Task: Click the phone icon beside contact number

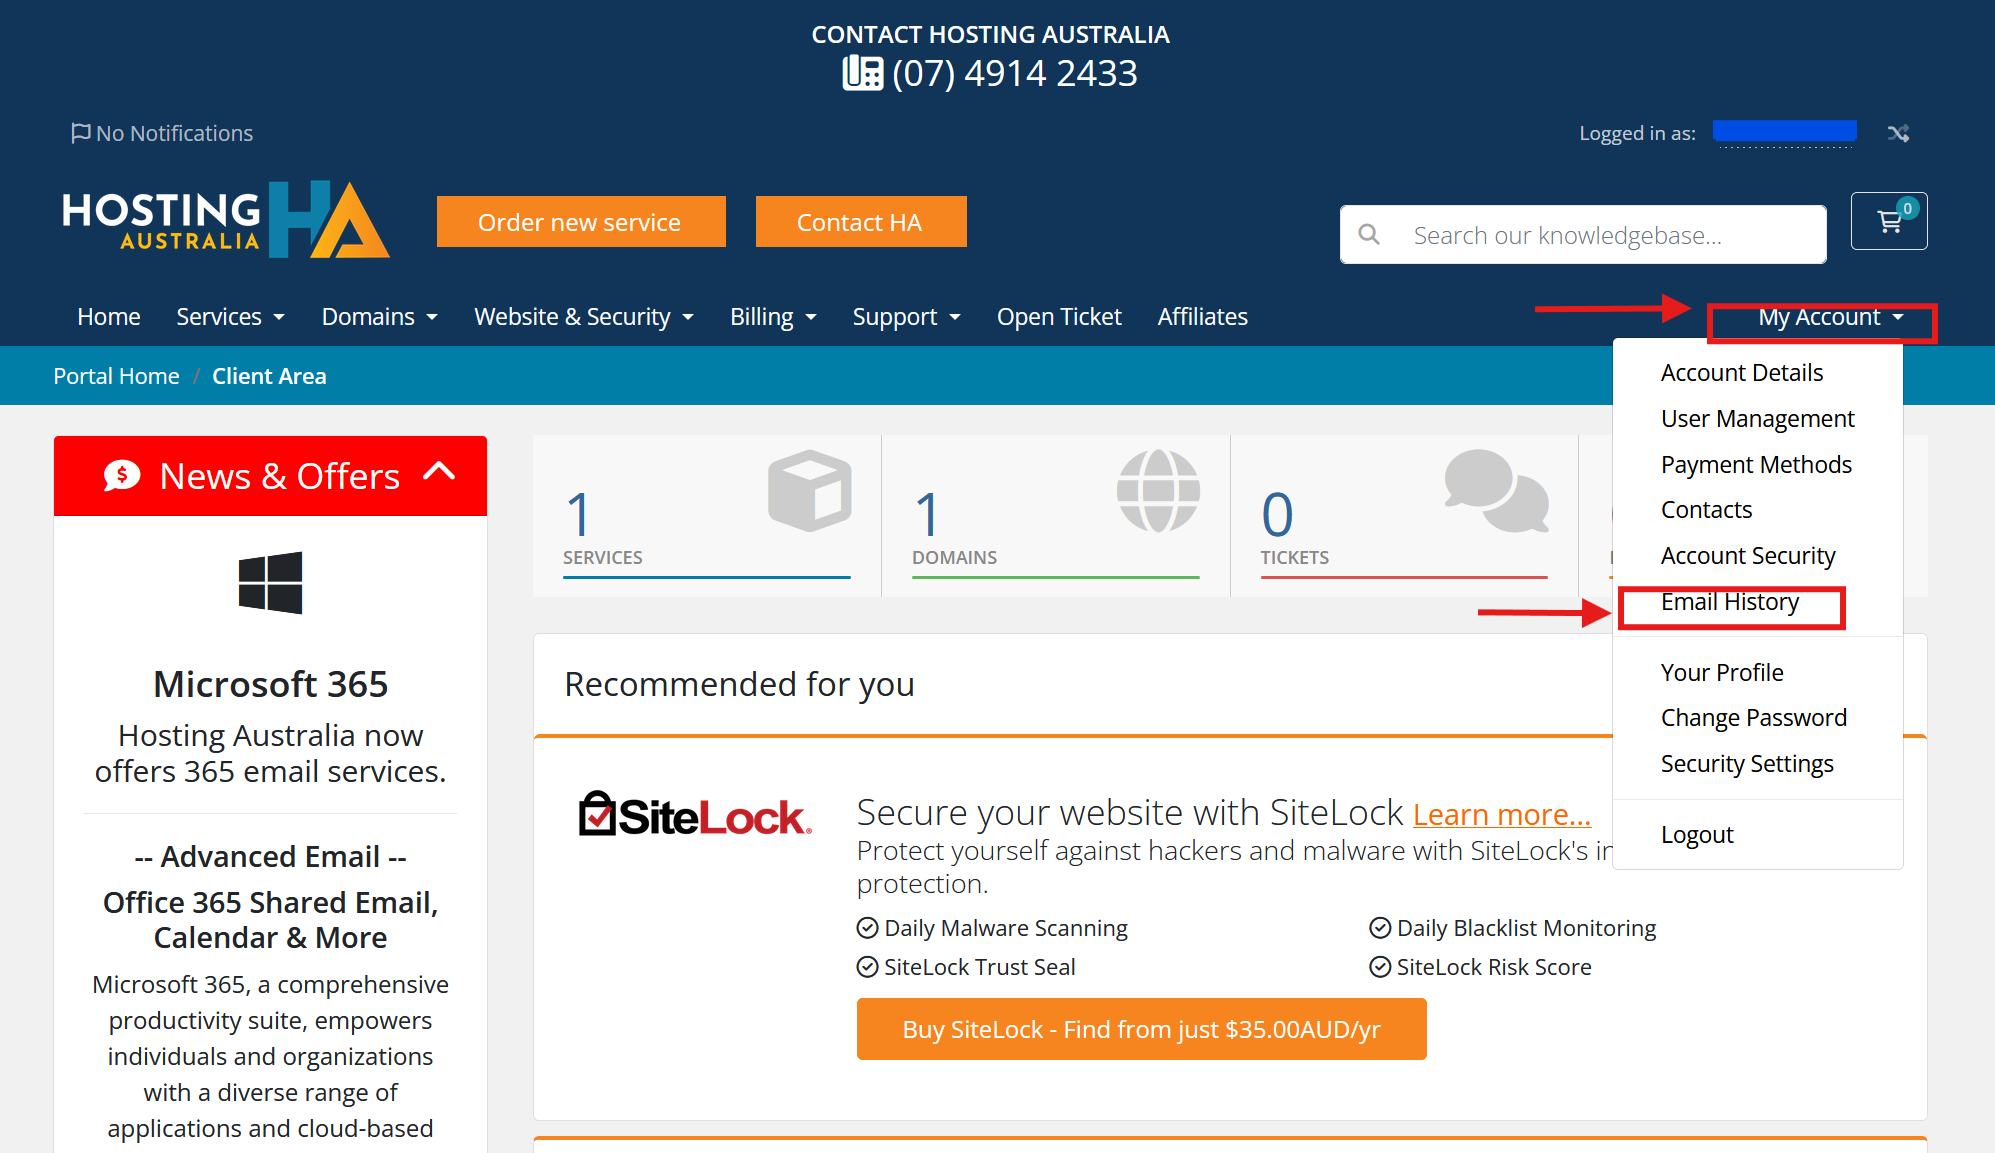Action: 862,73
